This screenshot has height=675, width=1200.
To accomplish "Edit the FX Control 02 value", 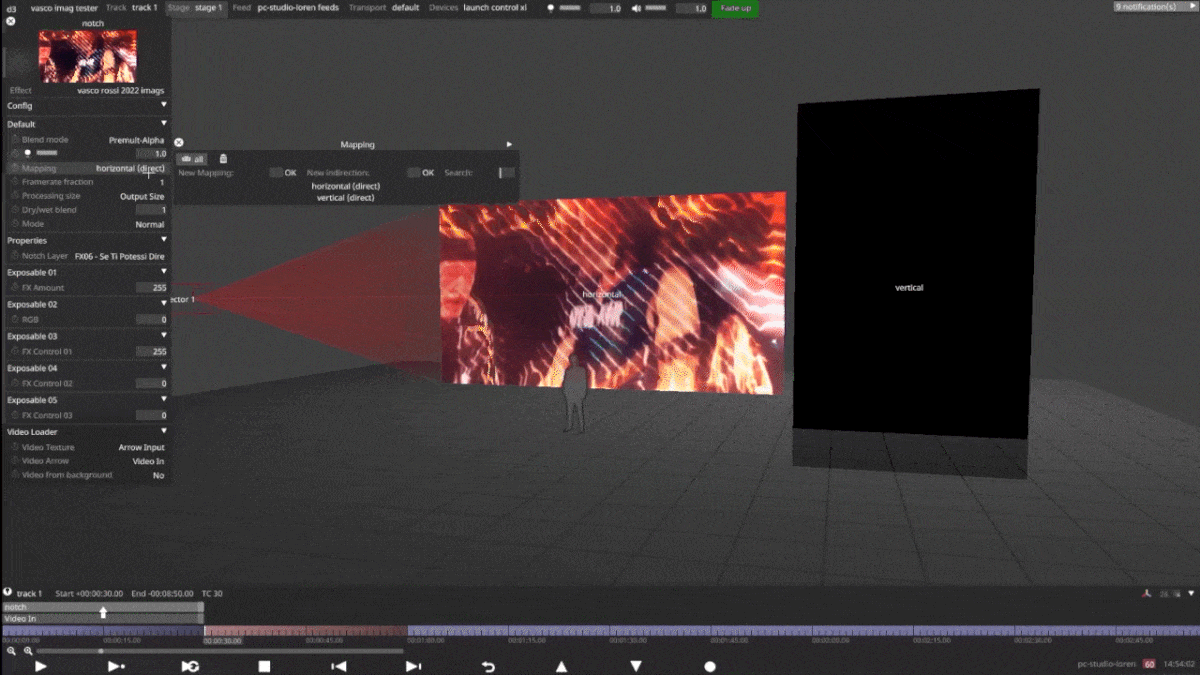I will click(x=152, y=383).
